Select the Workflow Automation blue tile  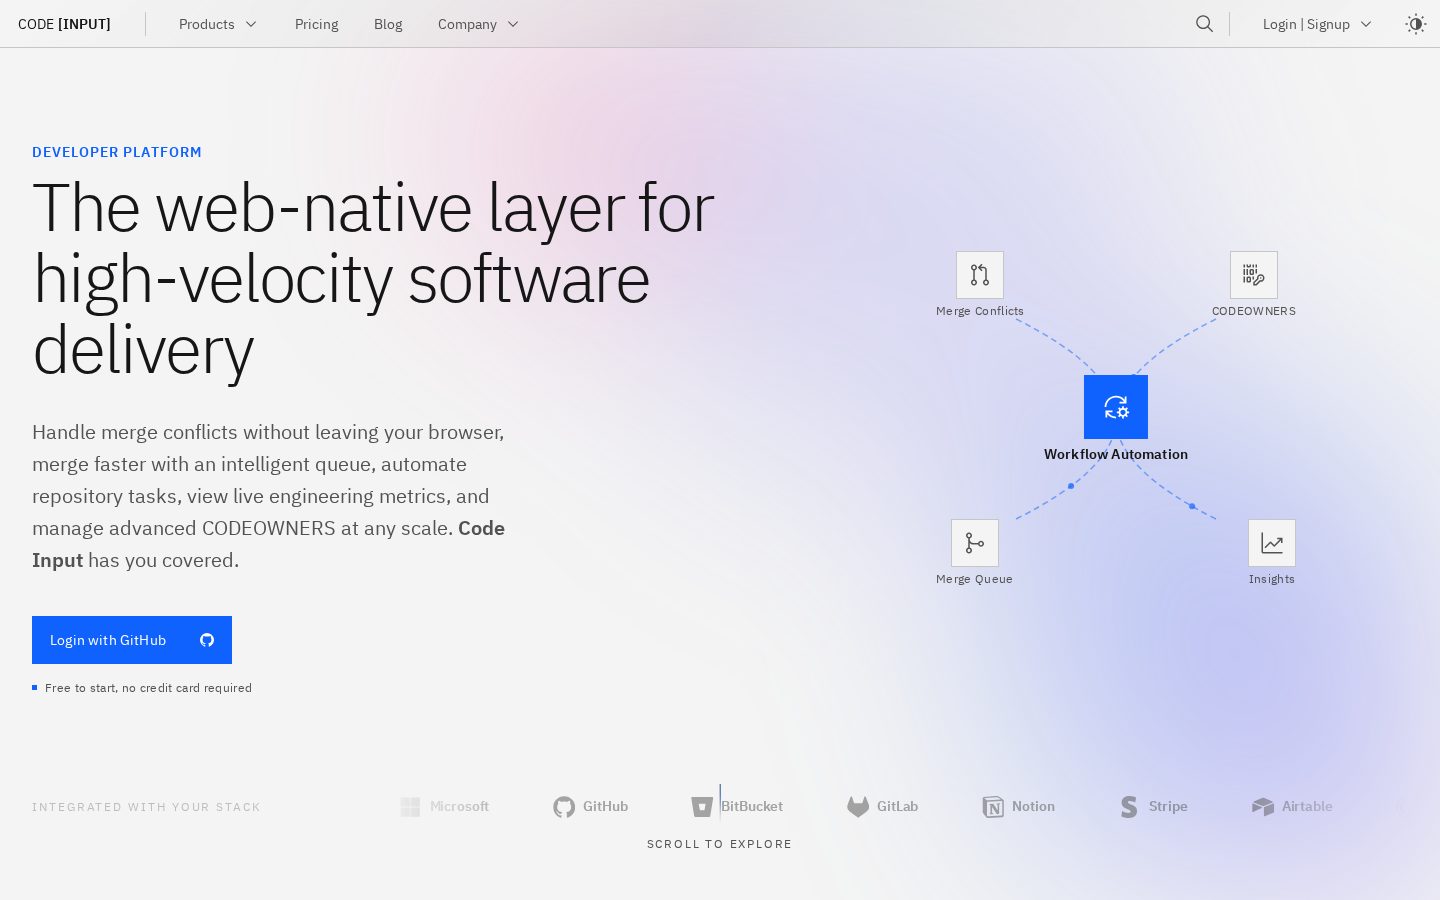(1116, 407)
